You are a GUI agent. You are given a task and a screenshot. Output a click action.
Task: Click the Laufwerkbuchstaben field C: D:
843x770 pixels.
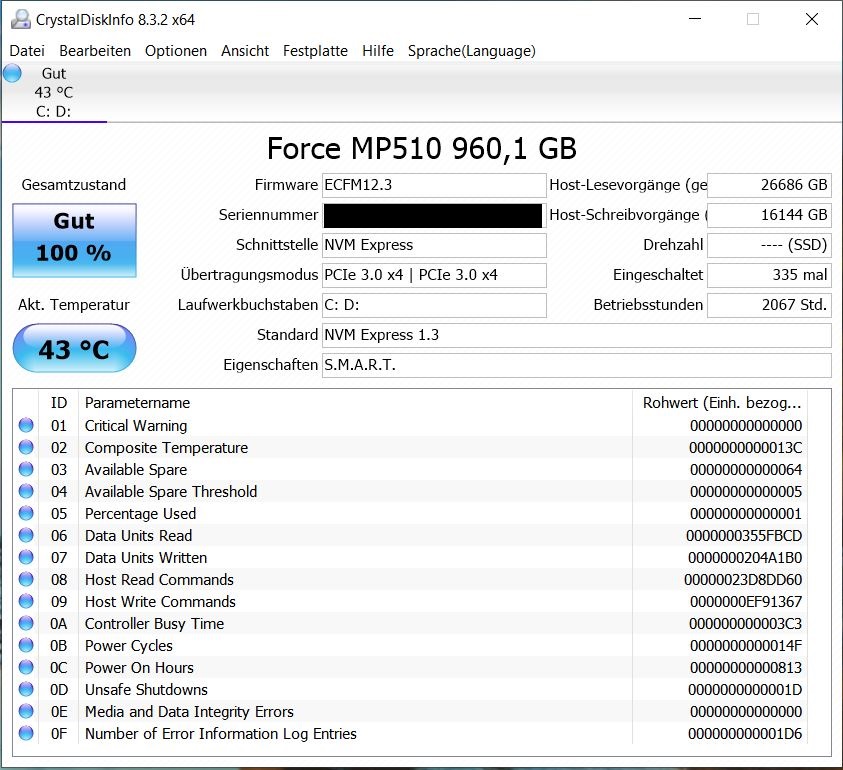coord(434,305)
